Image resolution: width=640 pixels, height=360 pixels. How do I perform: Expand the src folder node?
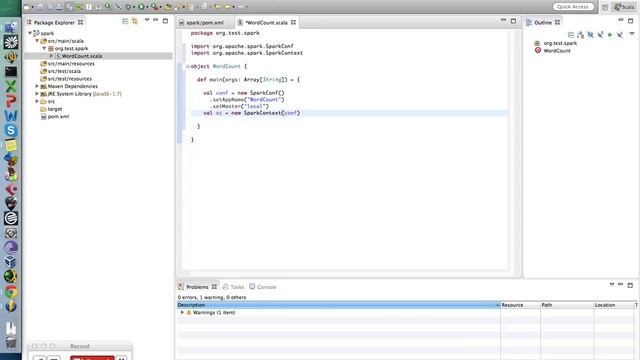point(37,101)
